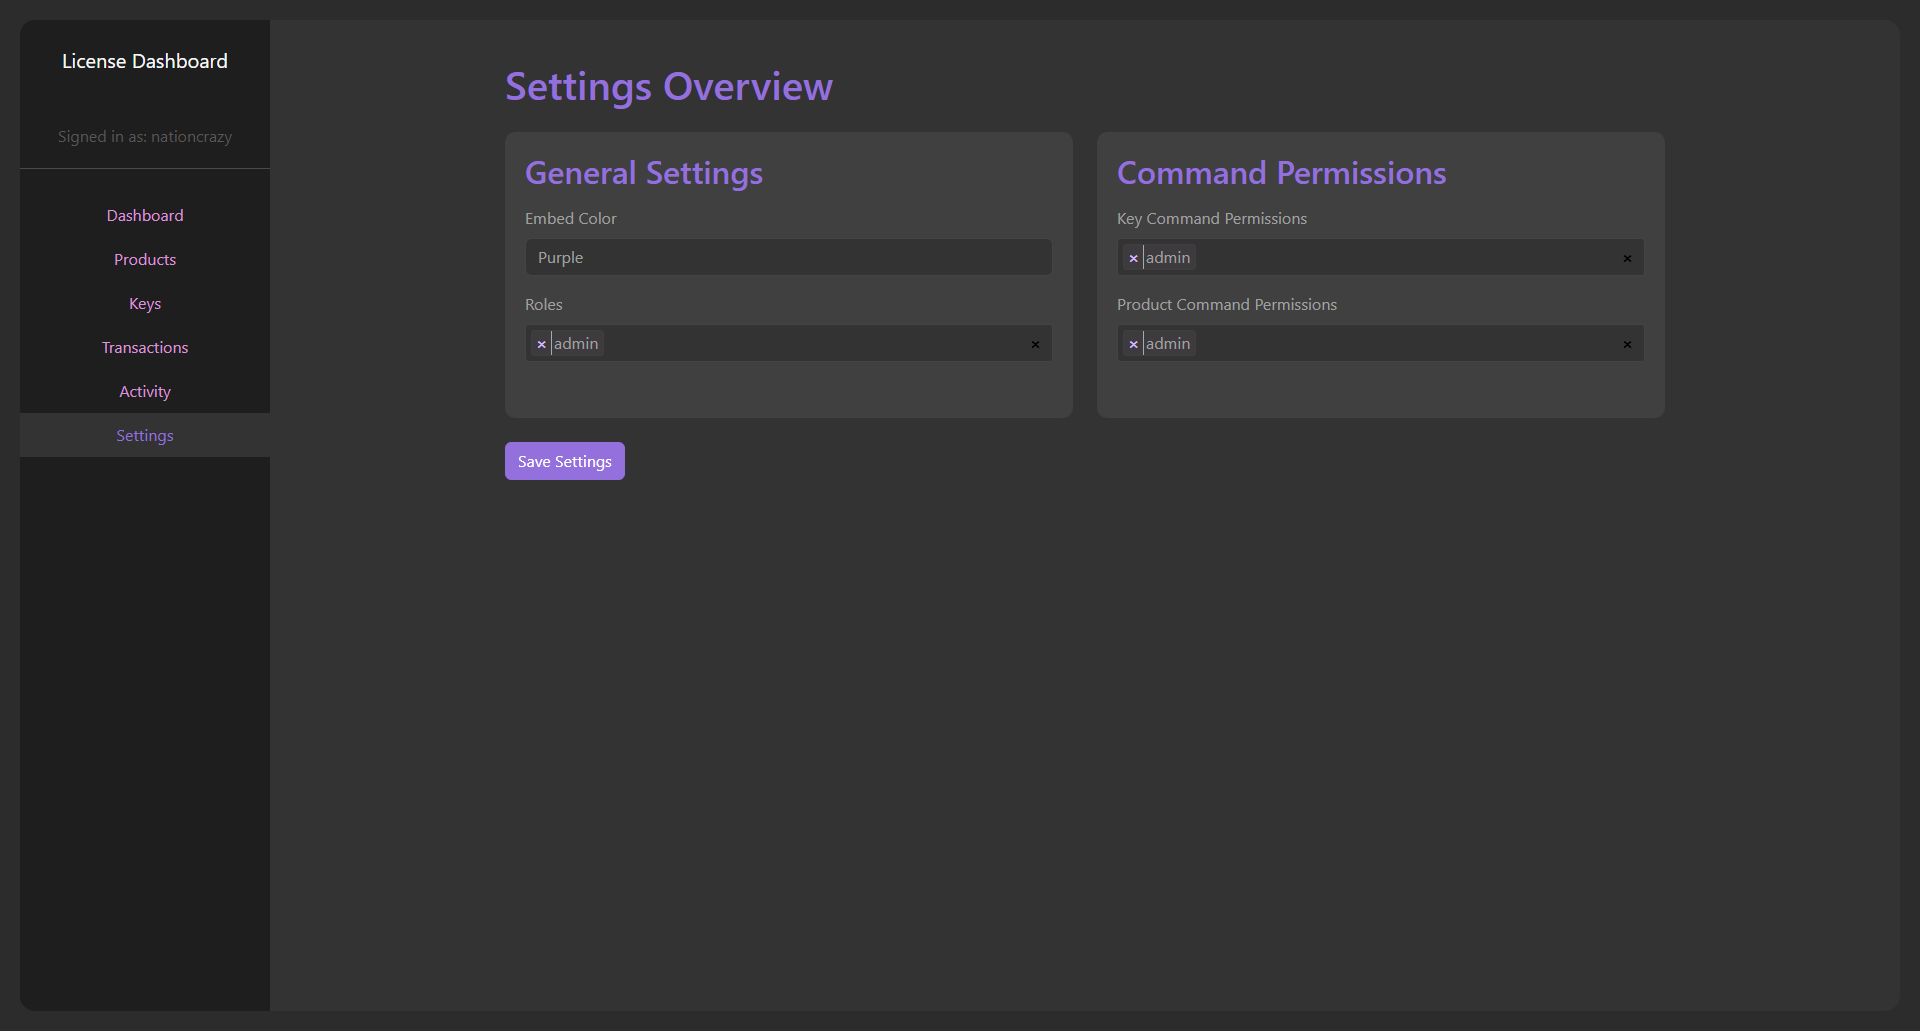This screenshot has height=1031, width=1920.
Task: Open the Transactions page
Action: coord(145,348)
